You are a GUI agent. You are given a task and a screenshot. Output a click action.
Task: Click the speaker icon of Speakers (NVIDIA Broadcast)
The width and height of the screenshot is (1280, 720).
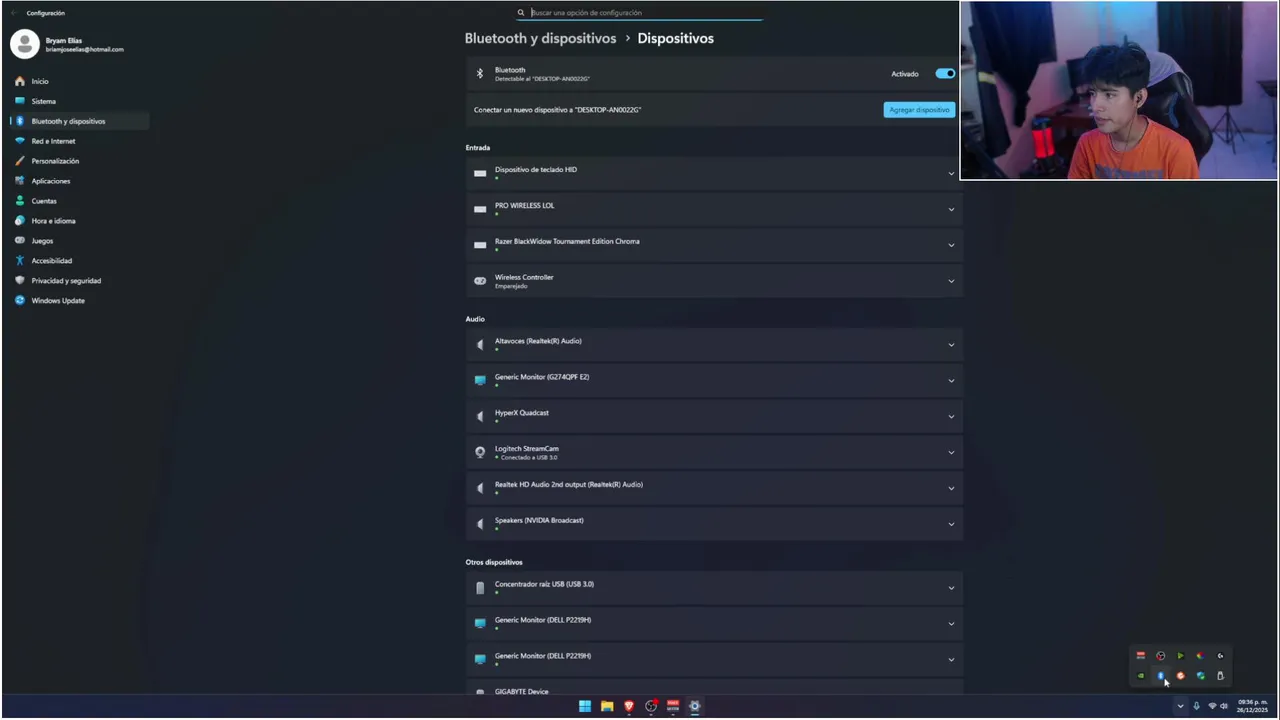[480, 524]
